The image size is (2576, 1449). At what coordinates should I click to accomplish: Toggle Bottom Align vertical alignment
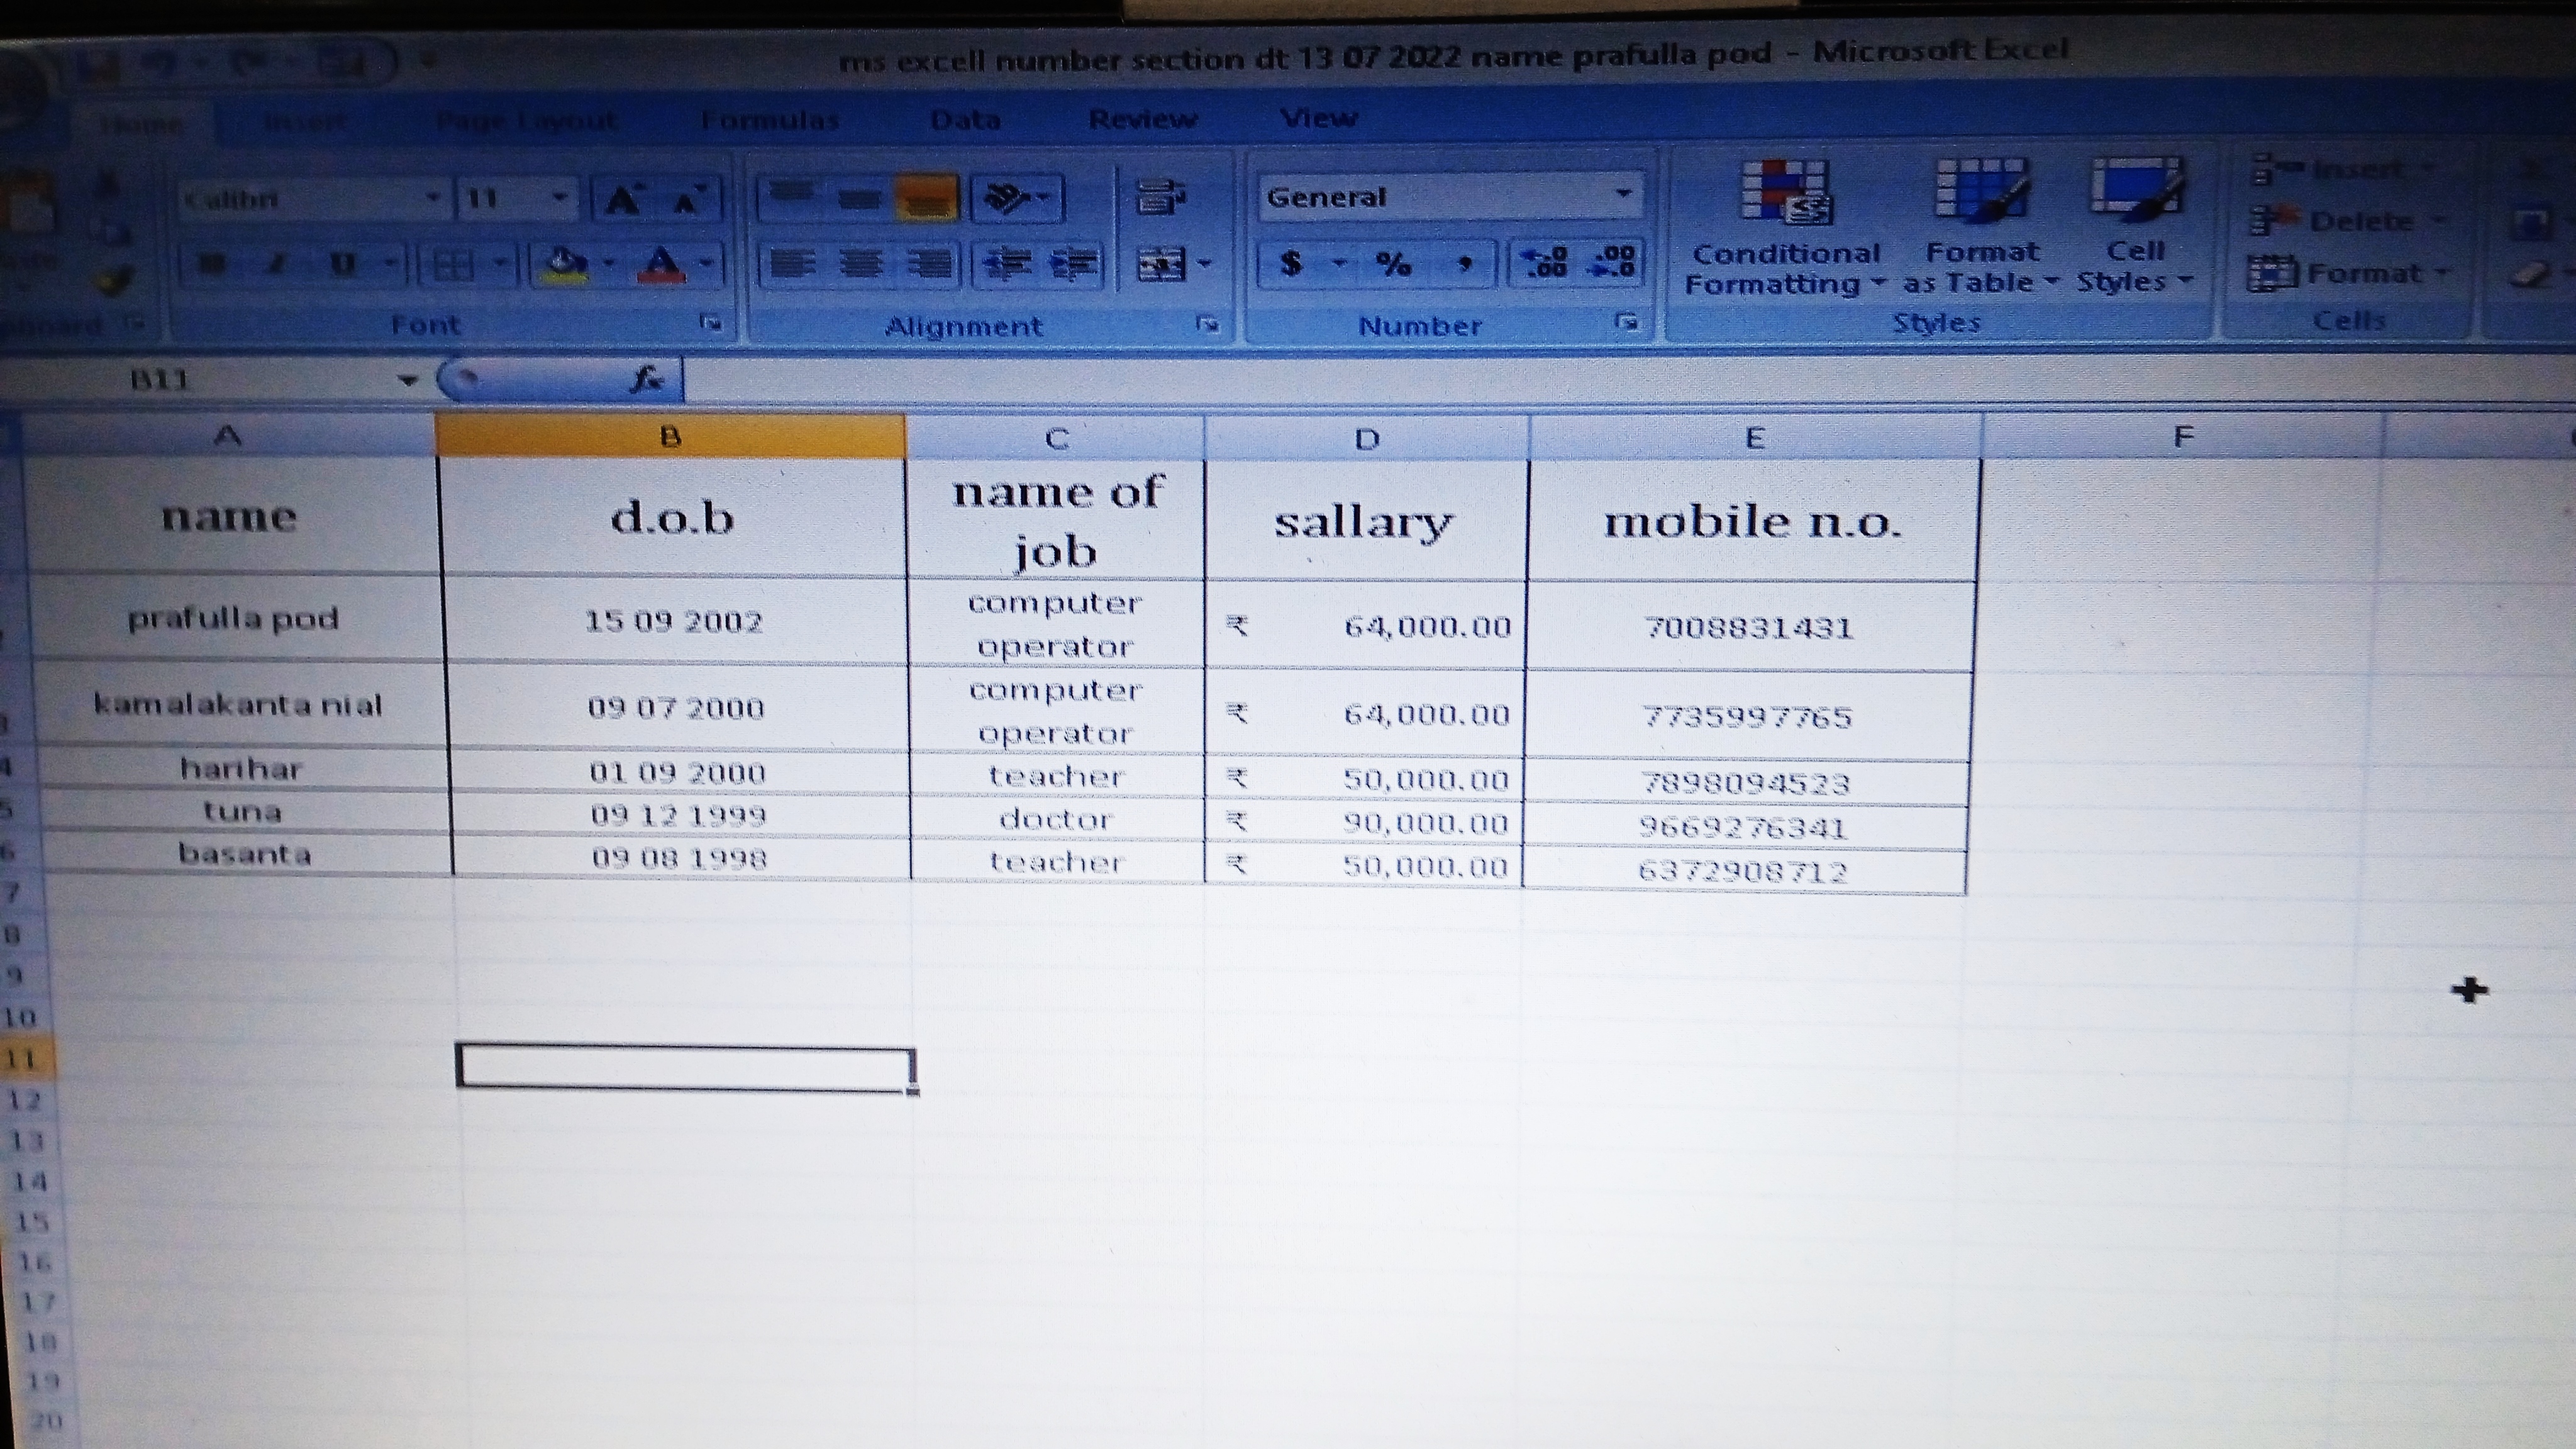coord(927,198)
